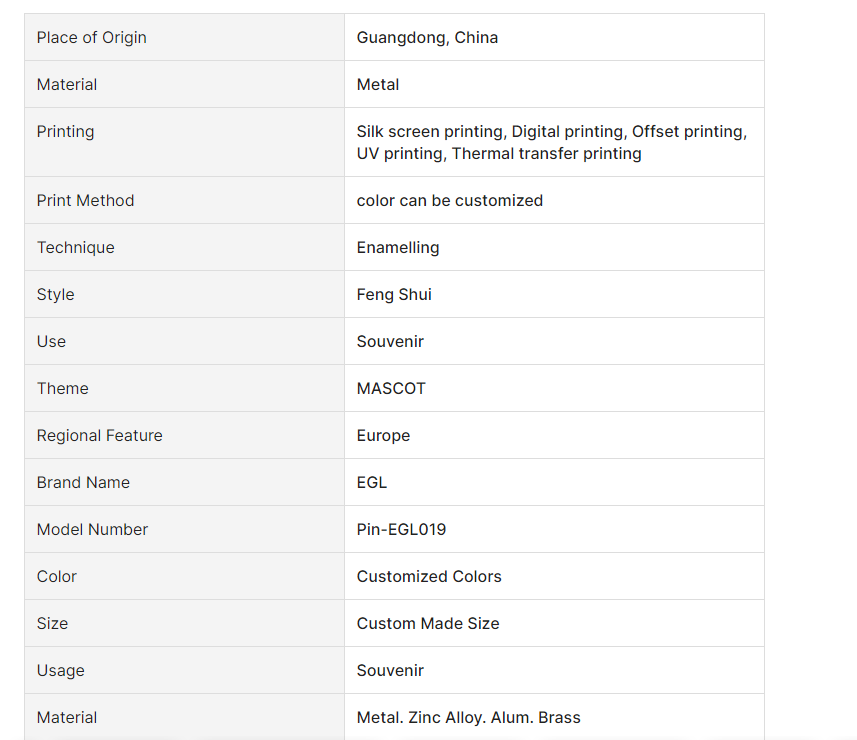Select the "Technique" row label
The width and height of the screenshot is (857, 740).
click(76, 248)
